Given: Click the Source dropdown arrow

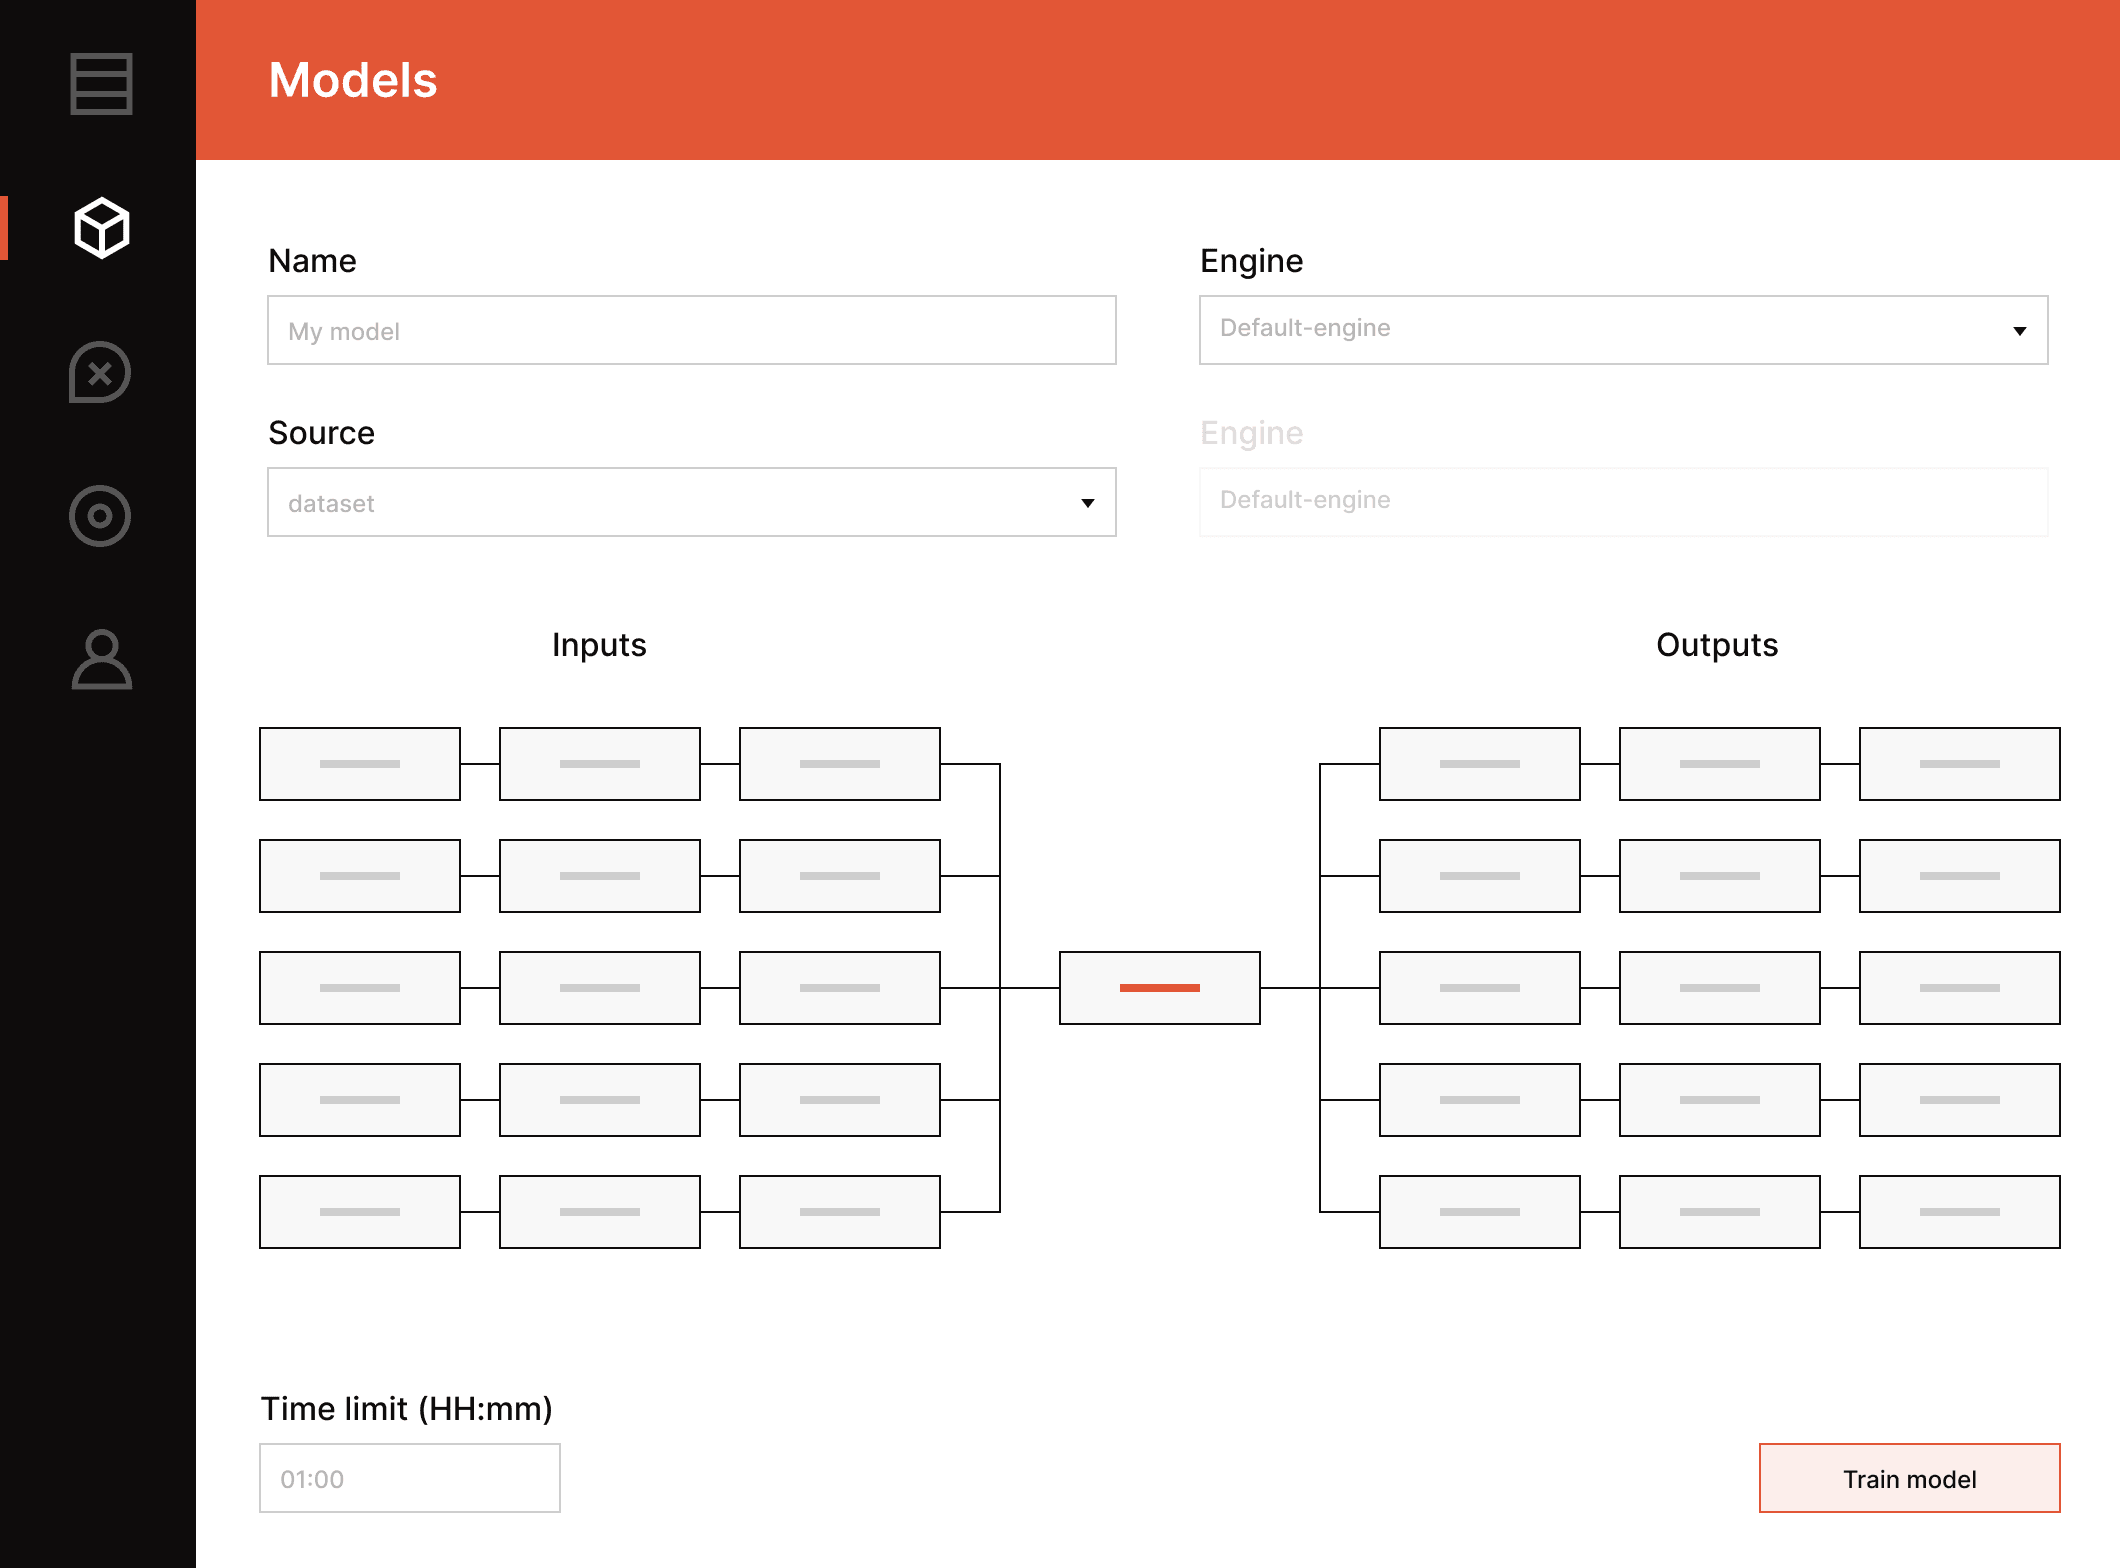Looking at the screenshot, I should coord(1087,503).
